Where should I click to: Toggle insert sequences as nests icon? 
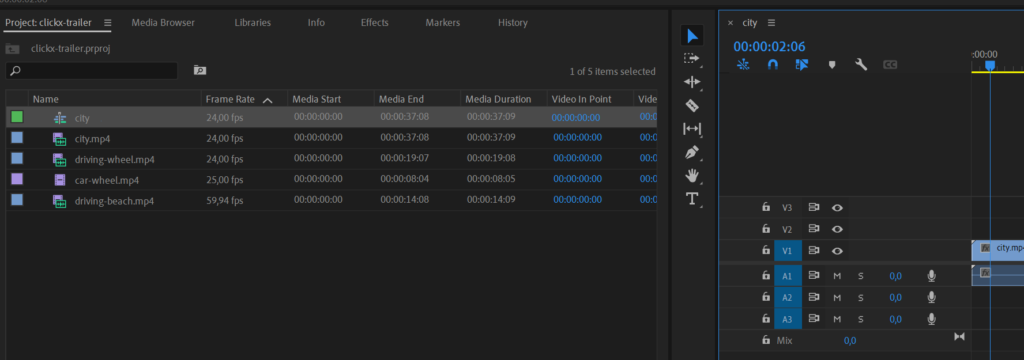[743, 65]
